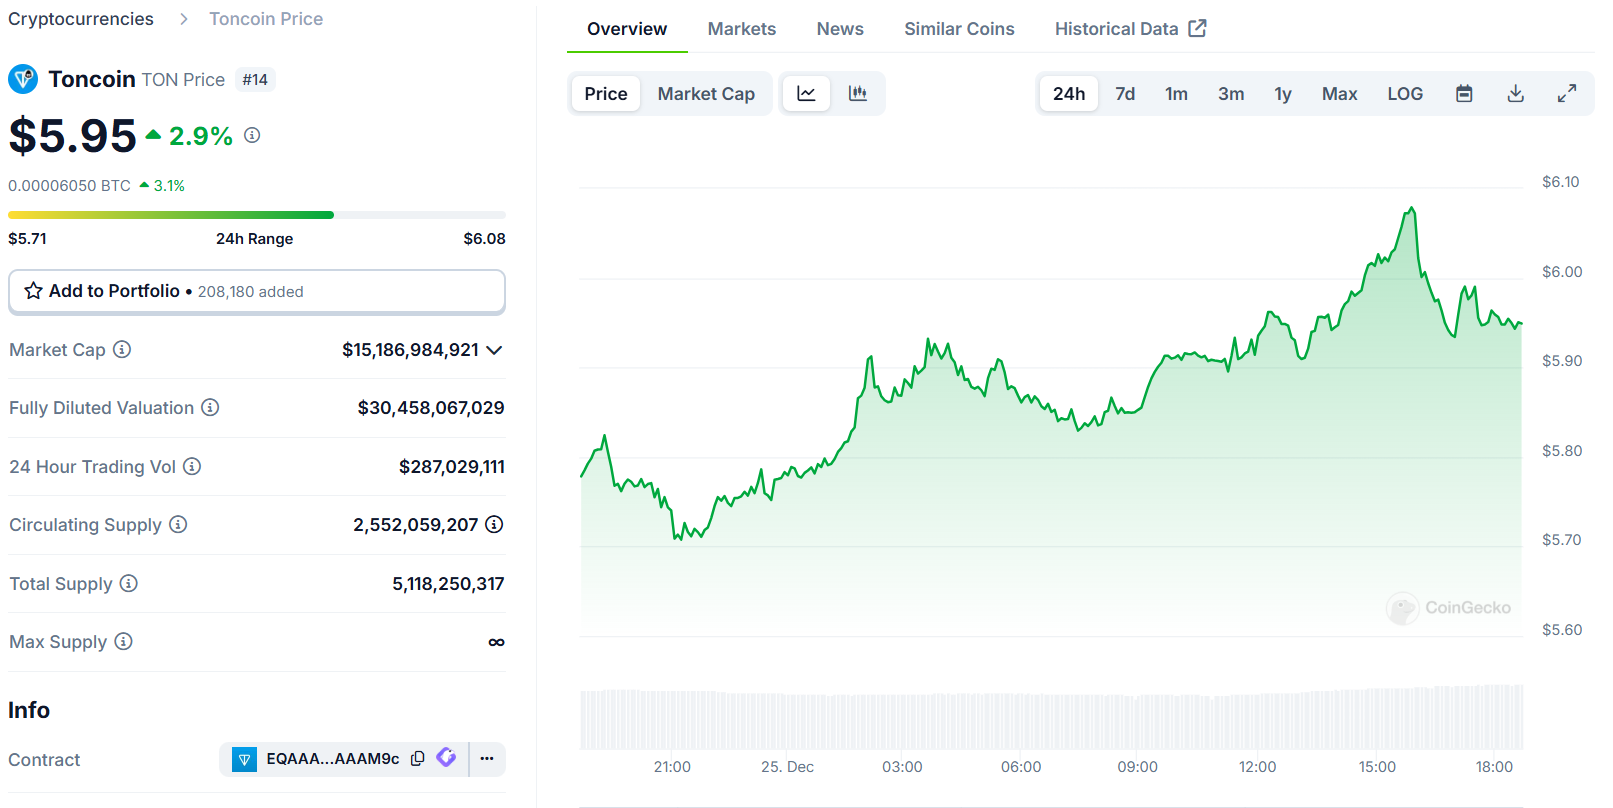
Task: Click the $30,458,067,029 valuation value
Action: click(x=431, y=408)
